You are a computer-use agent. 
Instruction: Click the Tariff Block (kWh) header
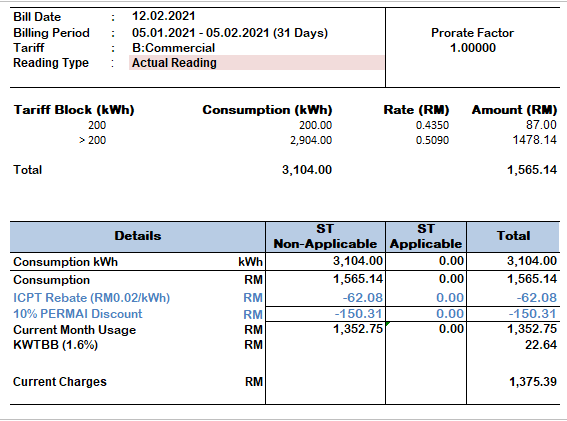(74, 110)
